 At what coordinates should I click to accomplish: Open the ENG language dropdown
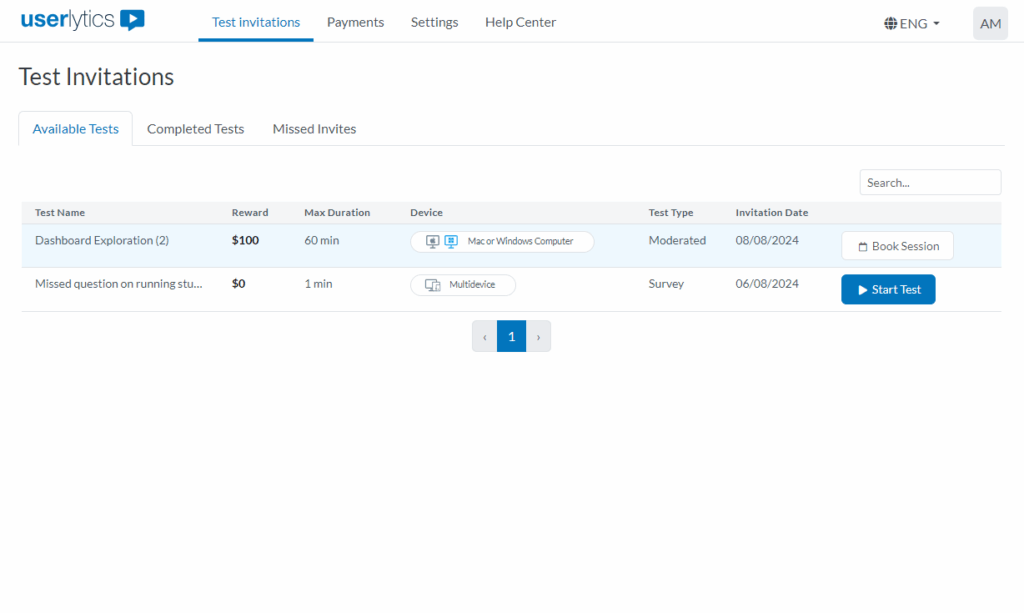click(x=911, y=23)
